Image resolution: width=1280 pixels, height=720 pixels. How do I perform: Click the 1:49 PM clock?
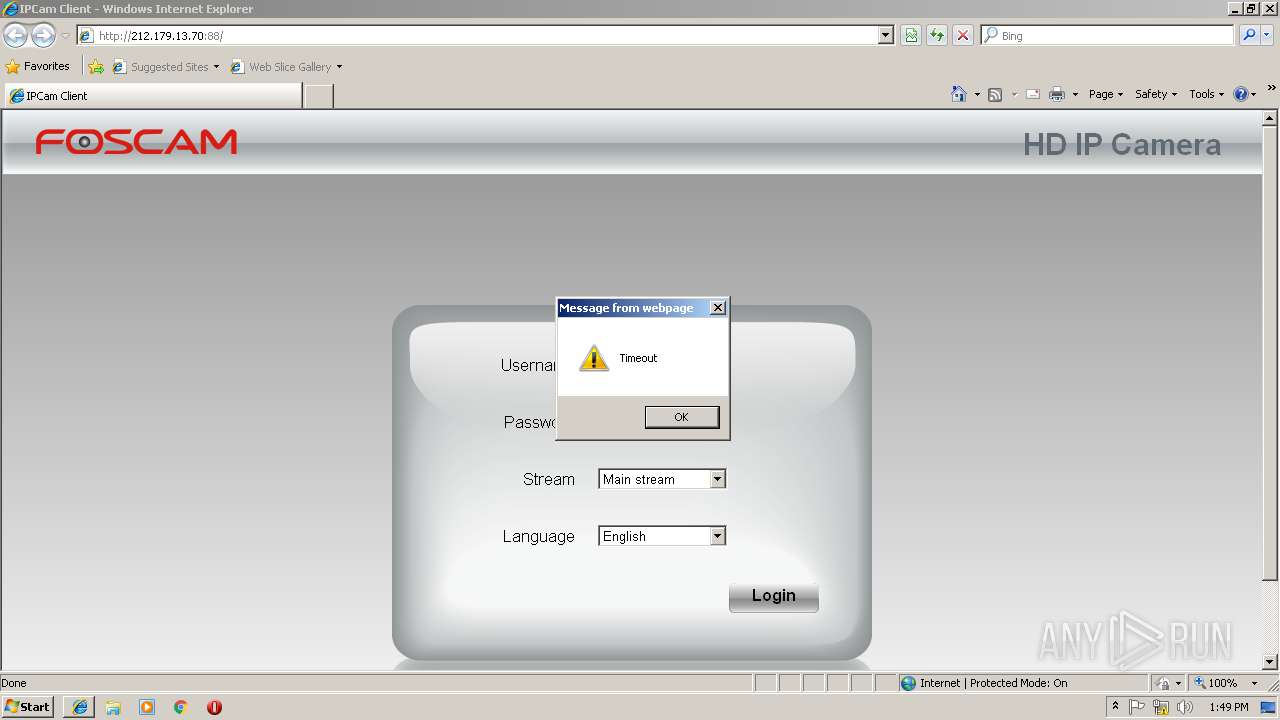[1229, 707]
